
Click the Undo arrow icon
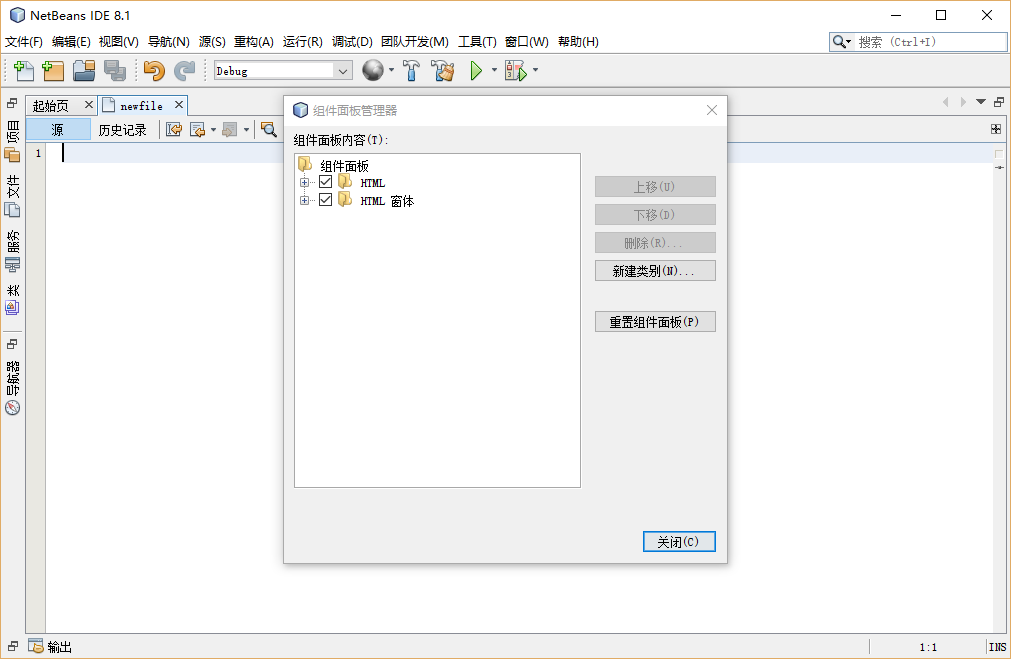153,71
